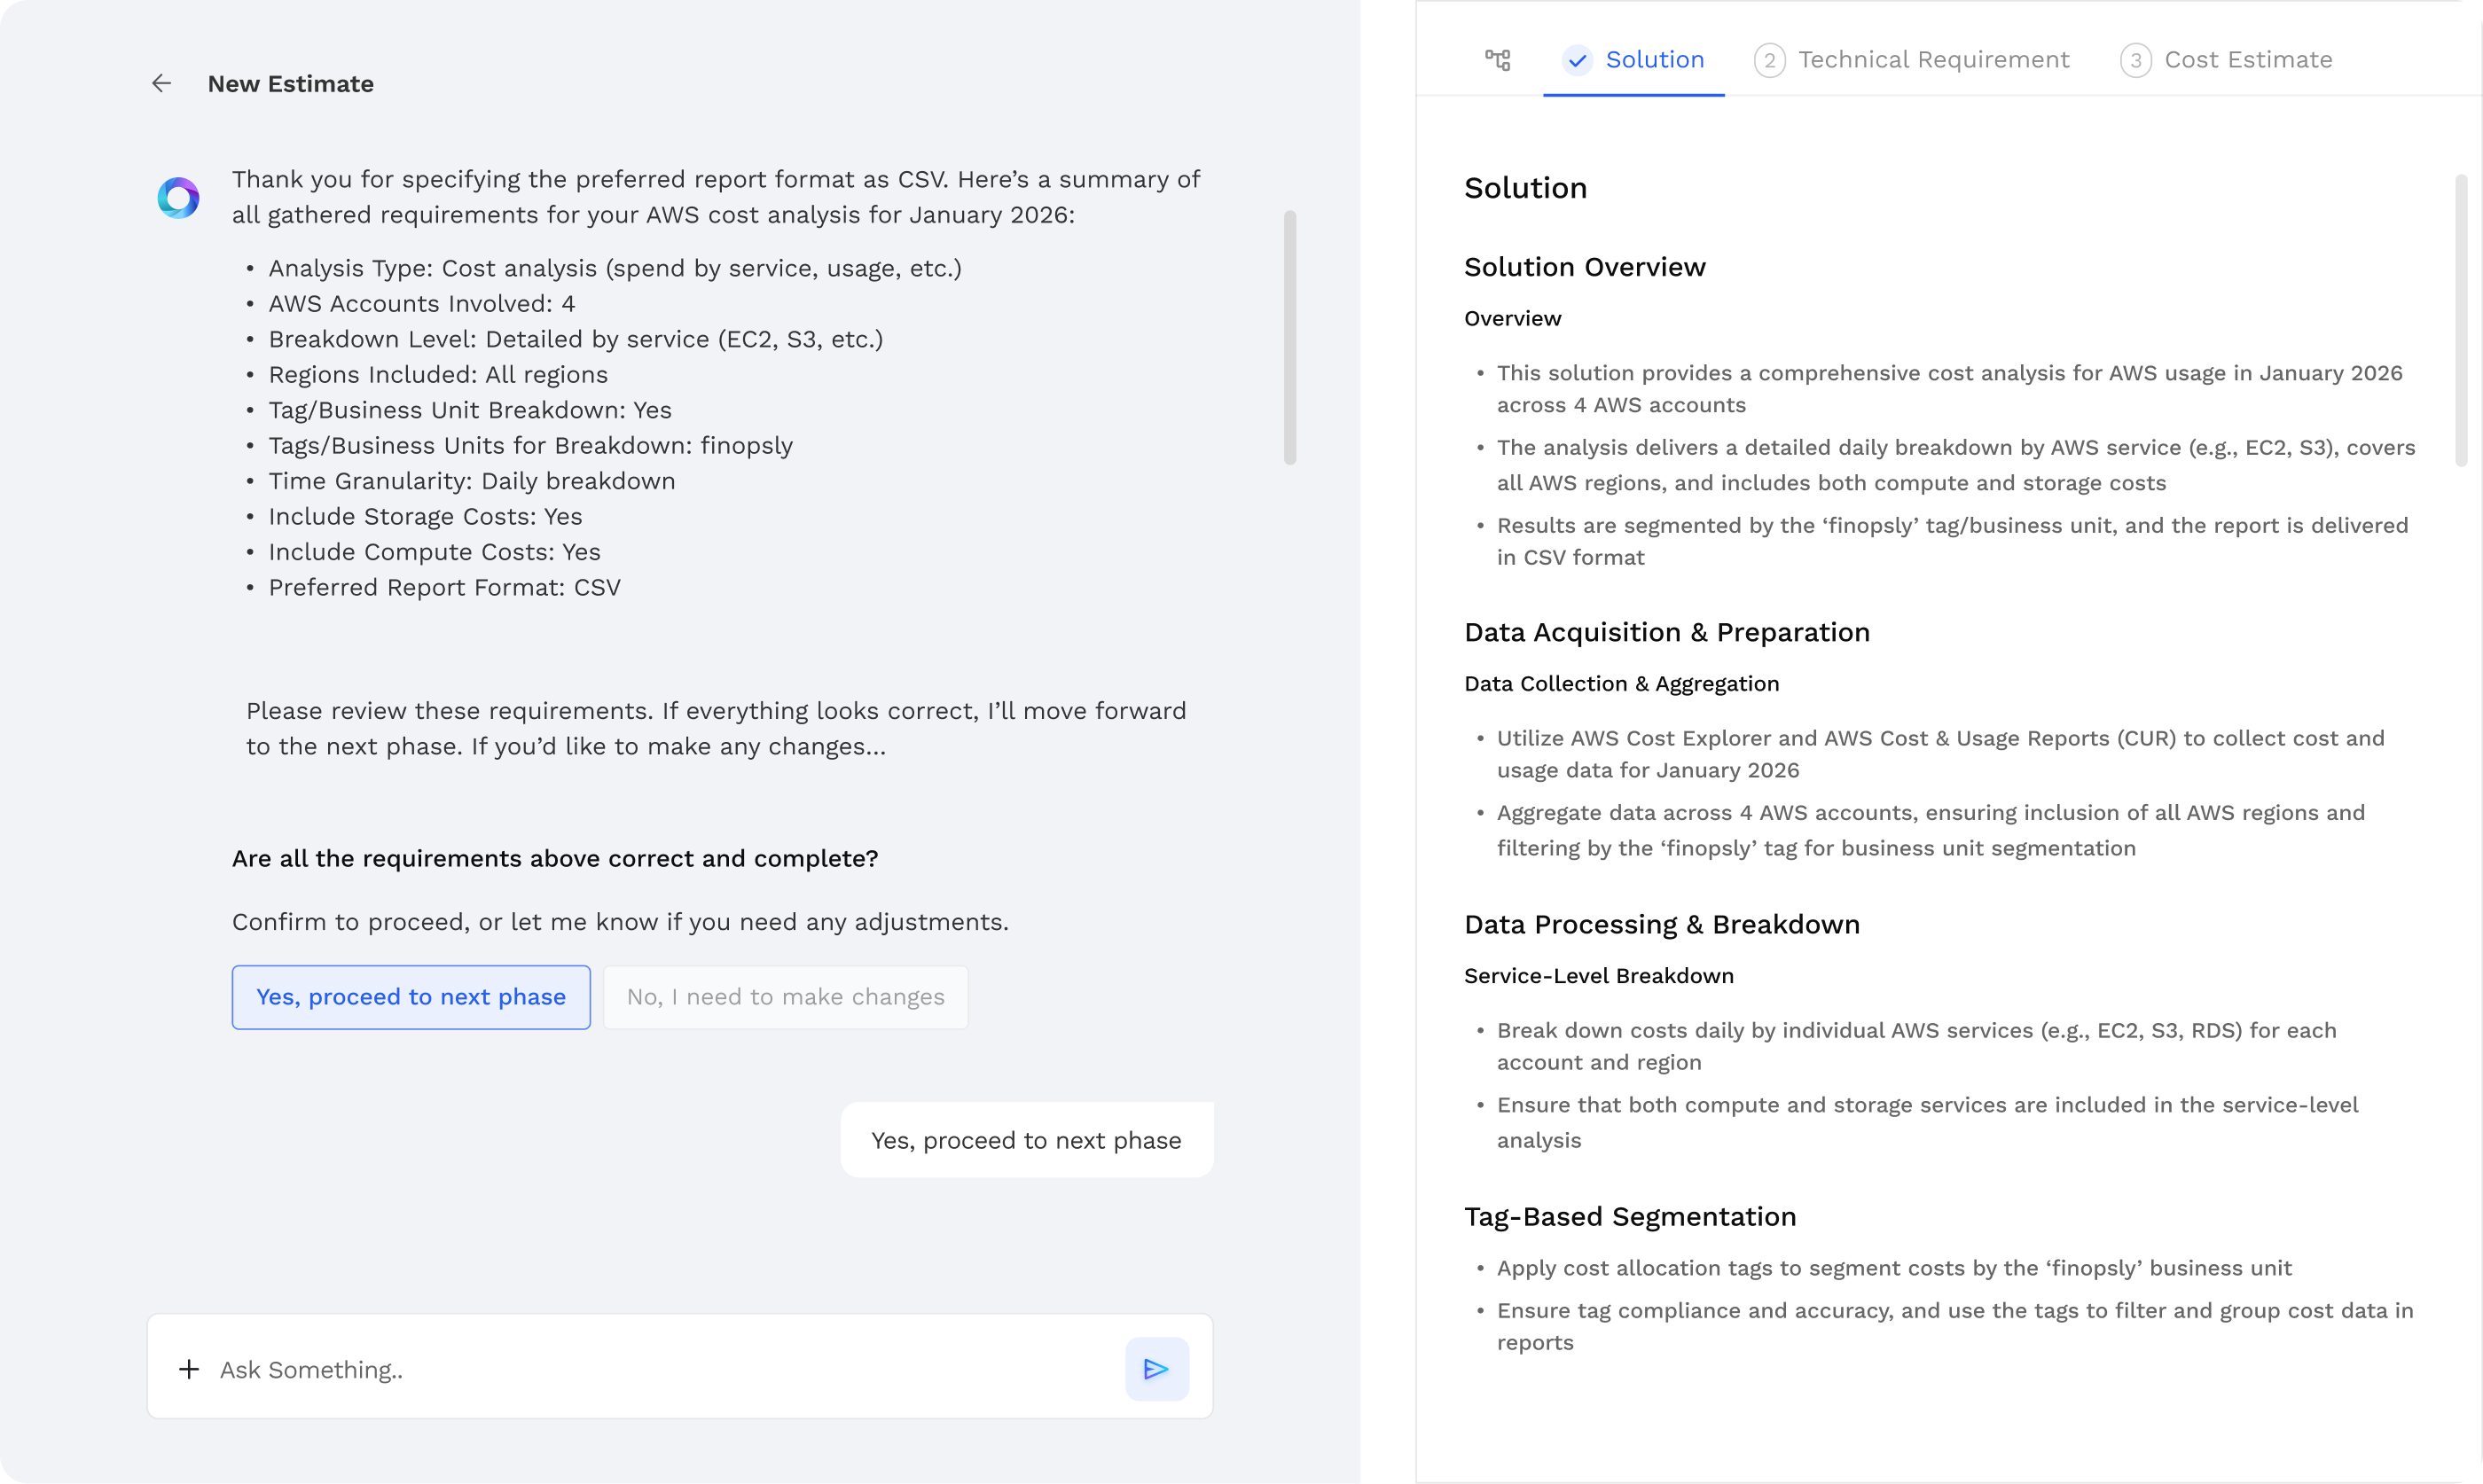Screen dimensions: 2483x1484
Task: Click the plus icon in the chat box
Action: click(189, 1369)
